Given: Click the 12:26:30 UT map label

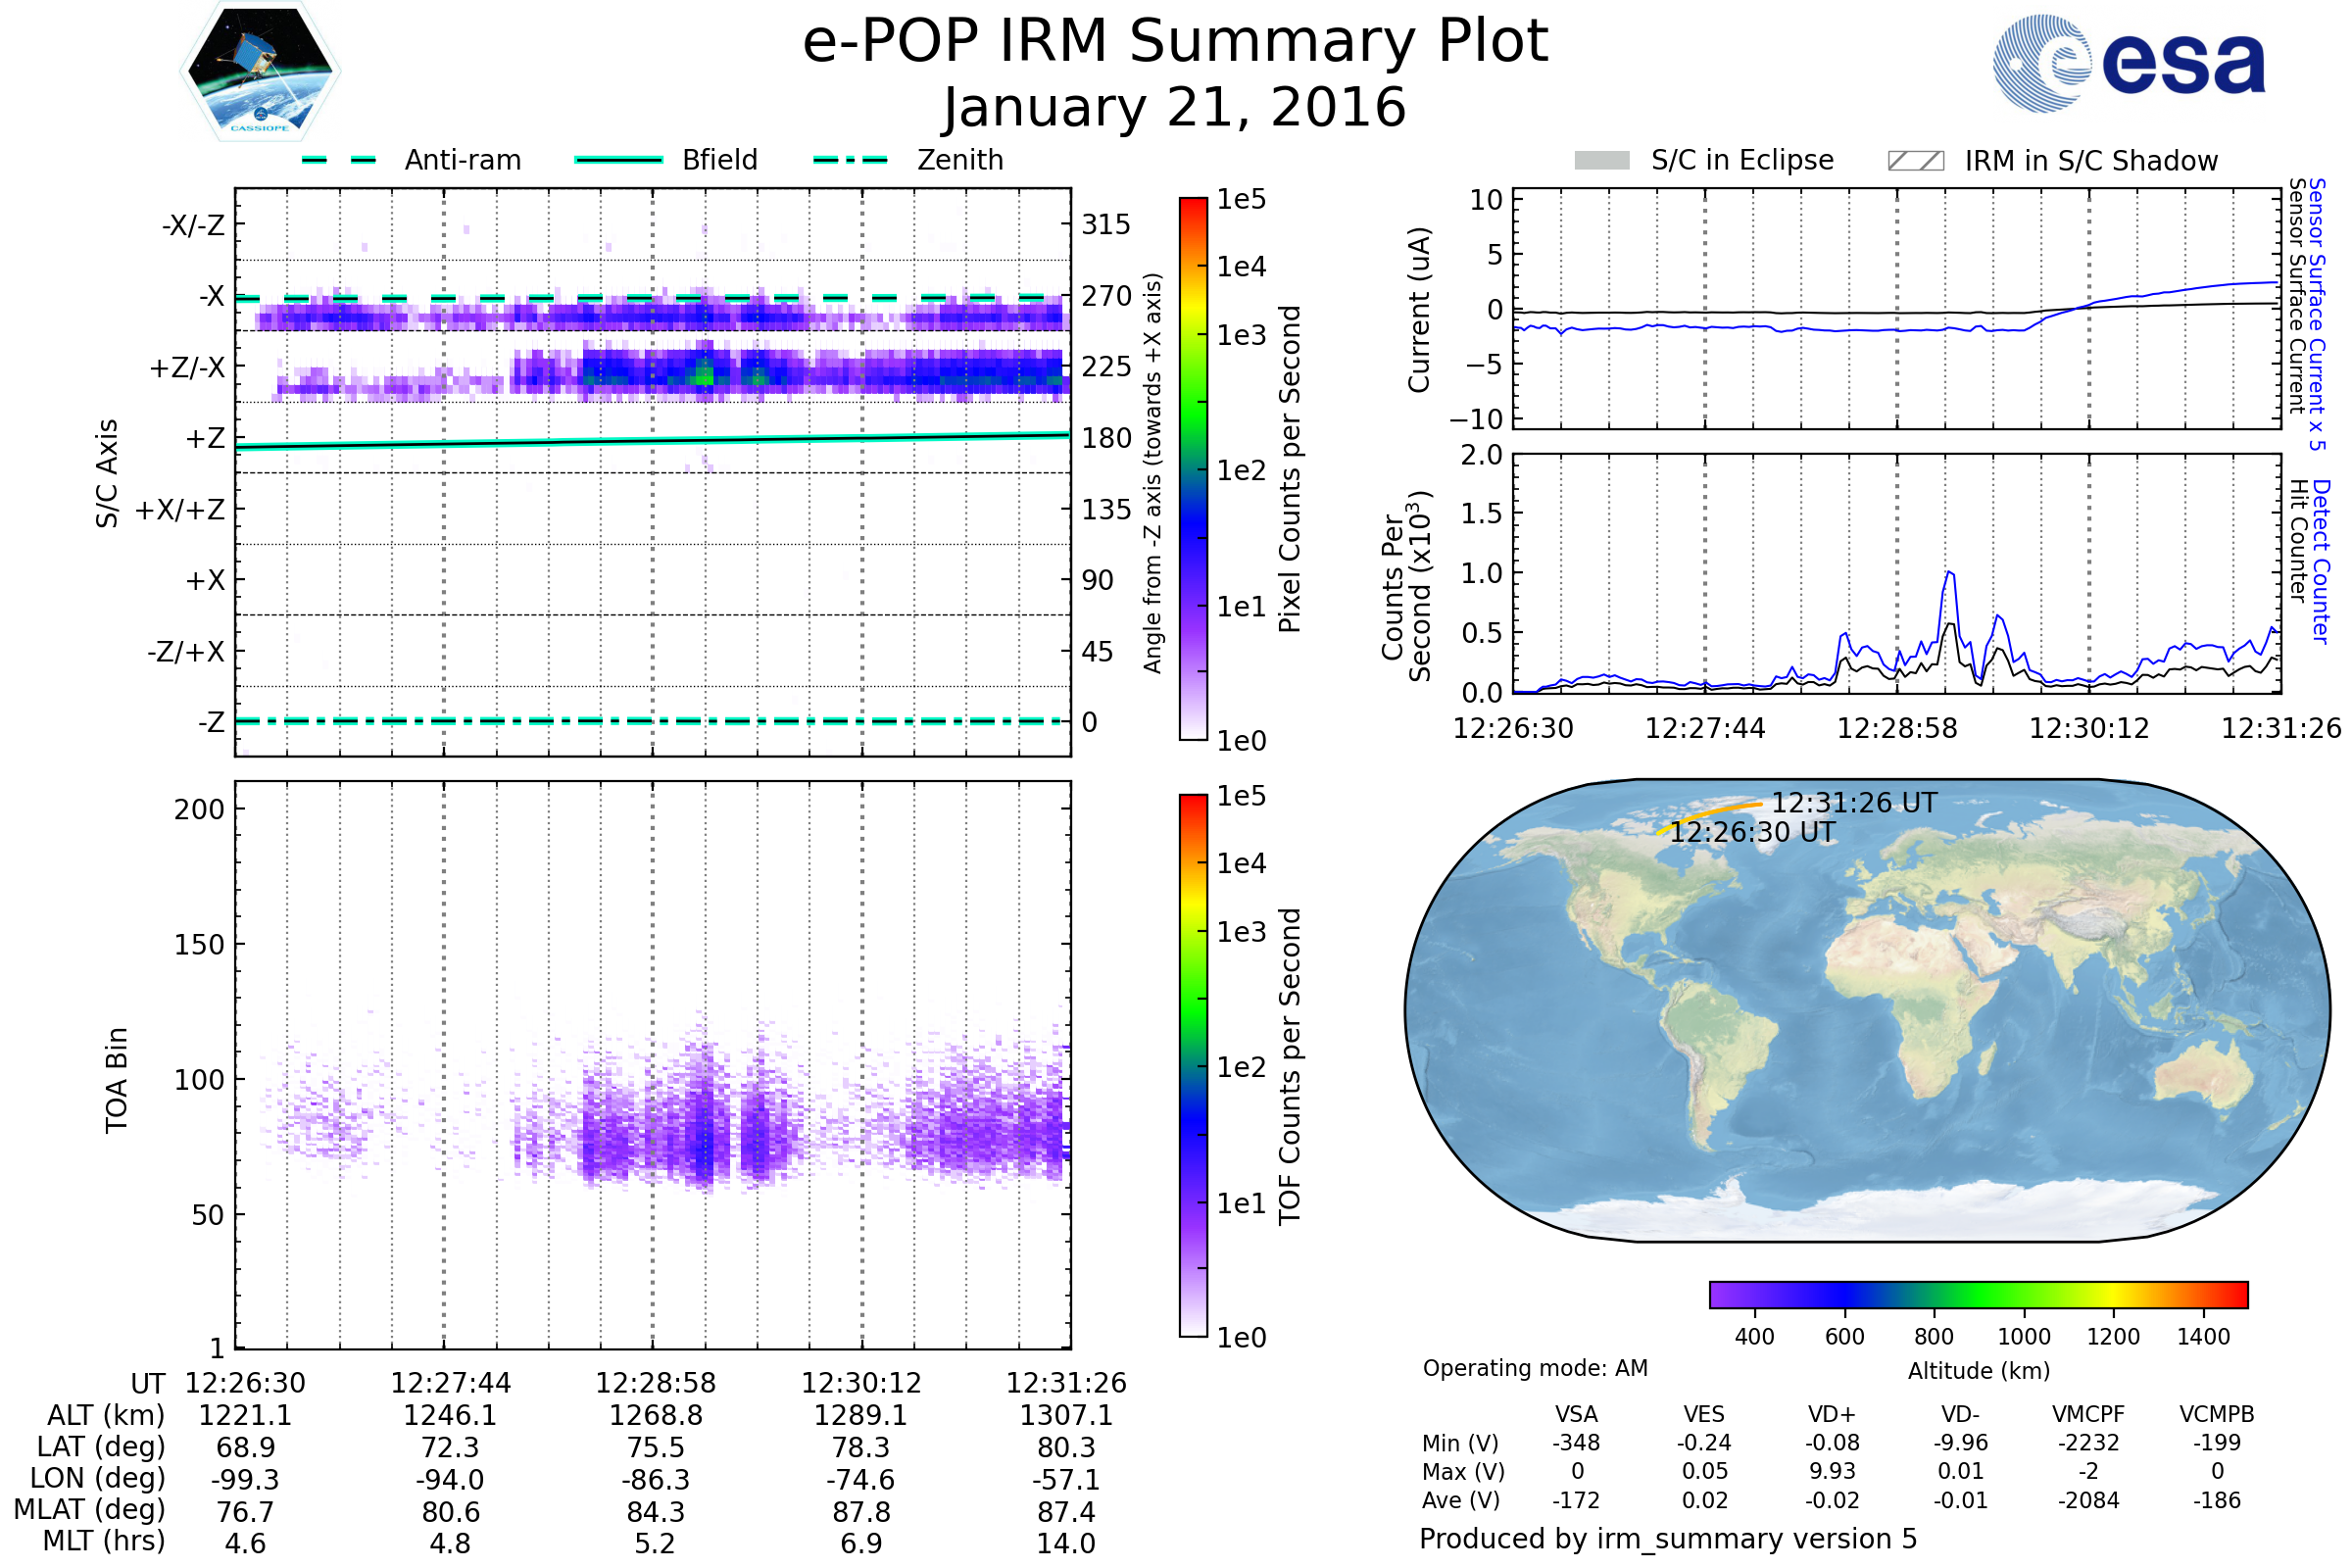Looking at the screenshot, I should 1752,832.
